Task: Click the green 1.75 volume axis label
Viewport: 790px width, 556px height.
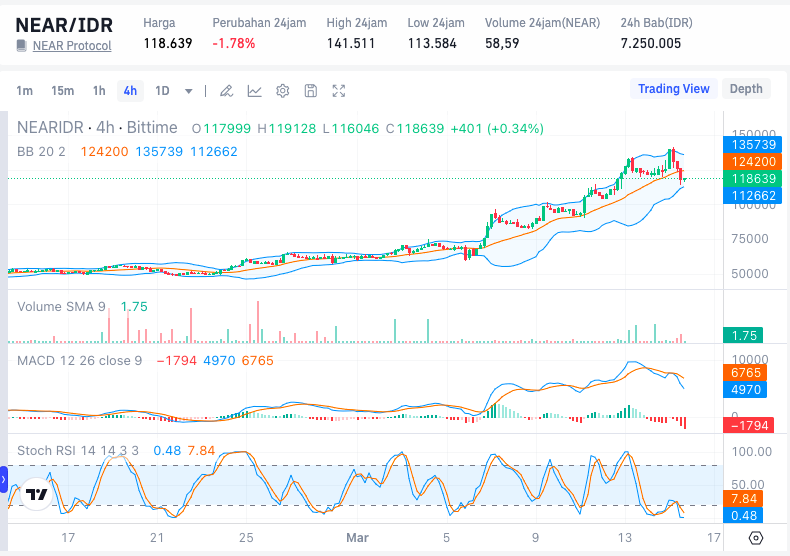Action: (x=744, y=335)
